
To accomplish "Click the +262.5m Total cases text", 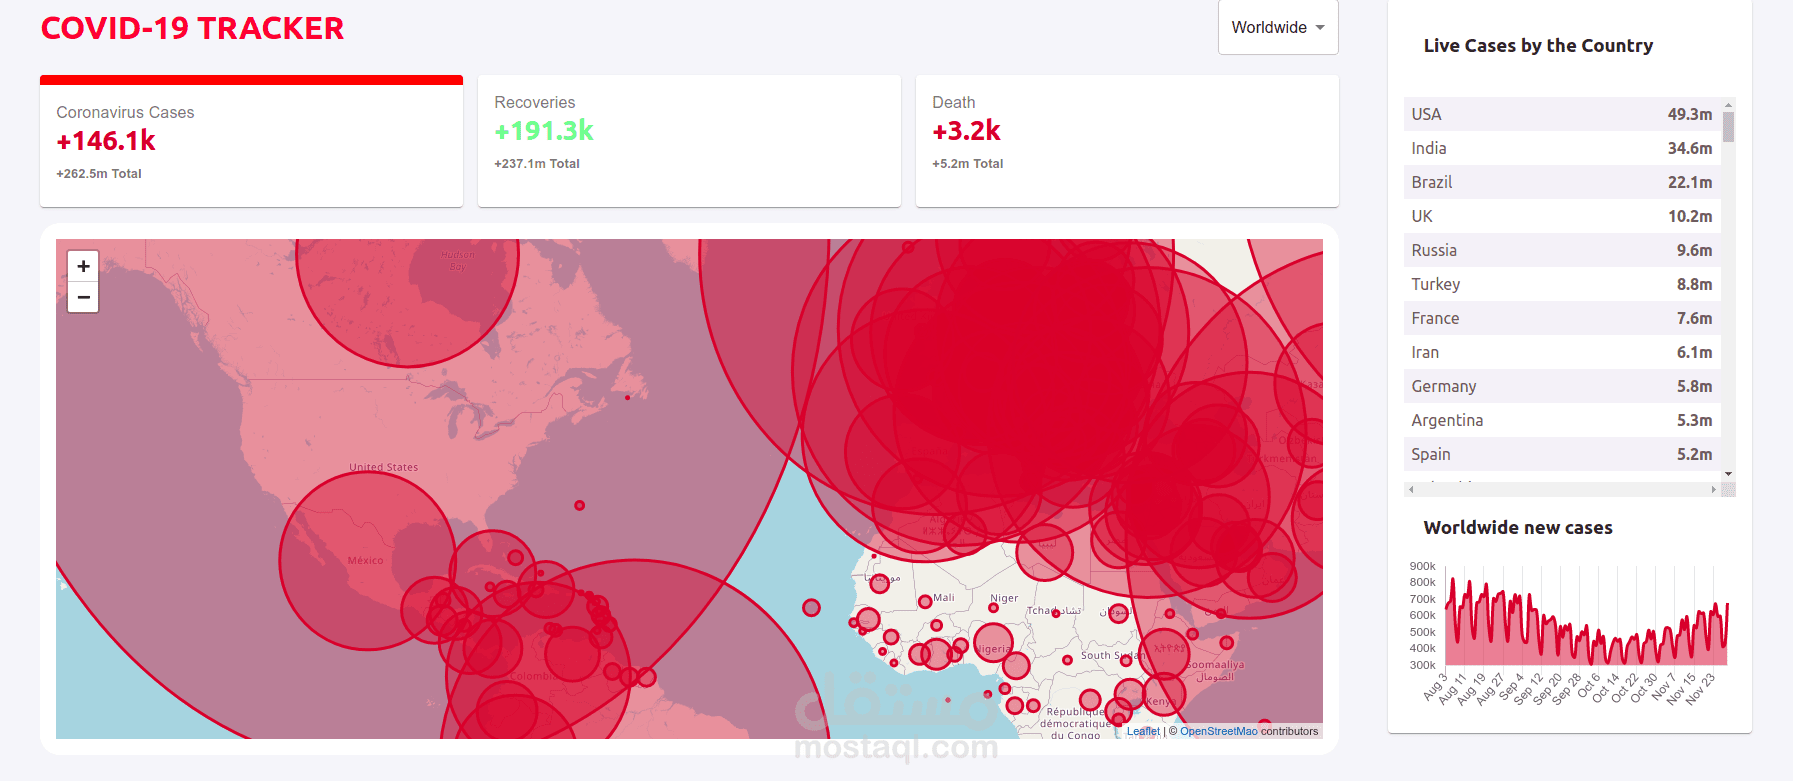I will [99, 174].
